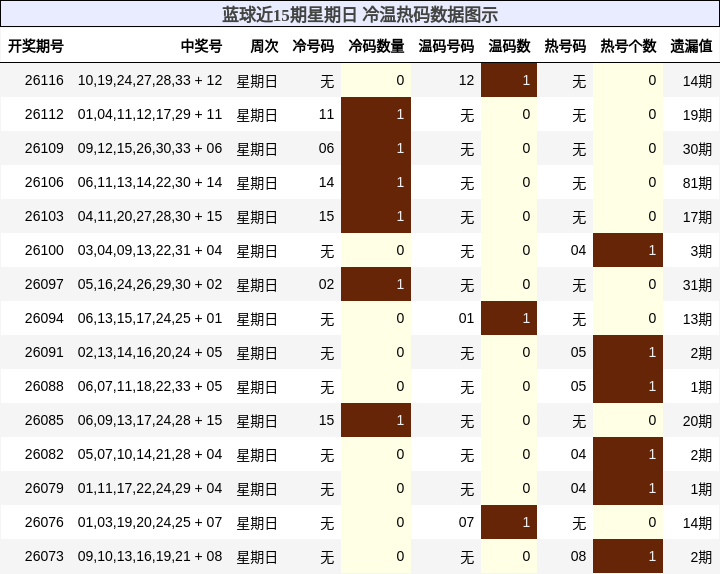720x574 pixels.
Task: Select issue number 26085
Action: click(44, 420)
